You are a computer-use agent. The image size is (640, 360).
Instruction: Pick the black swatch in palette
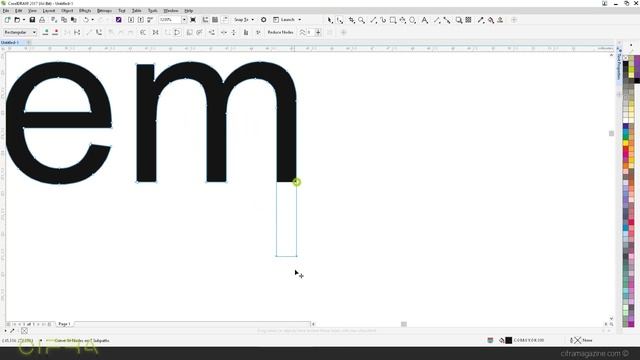625,64
